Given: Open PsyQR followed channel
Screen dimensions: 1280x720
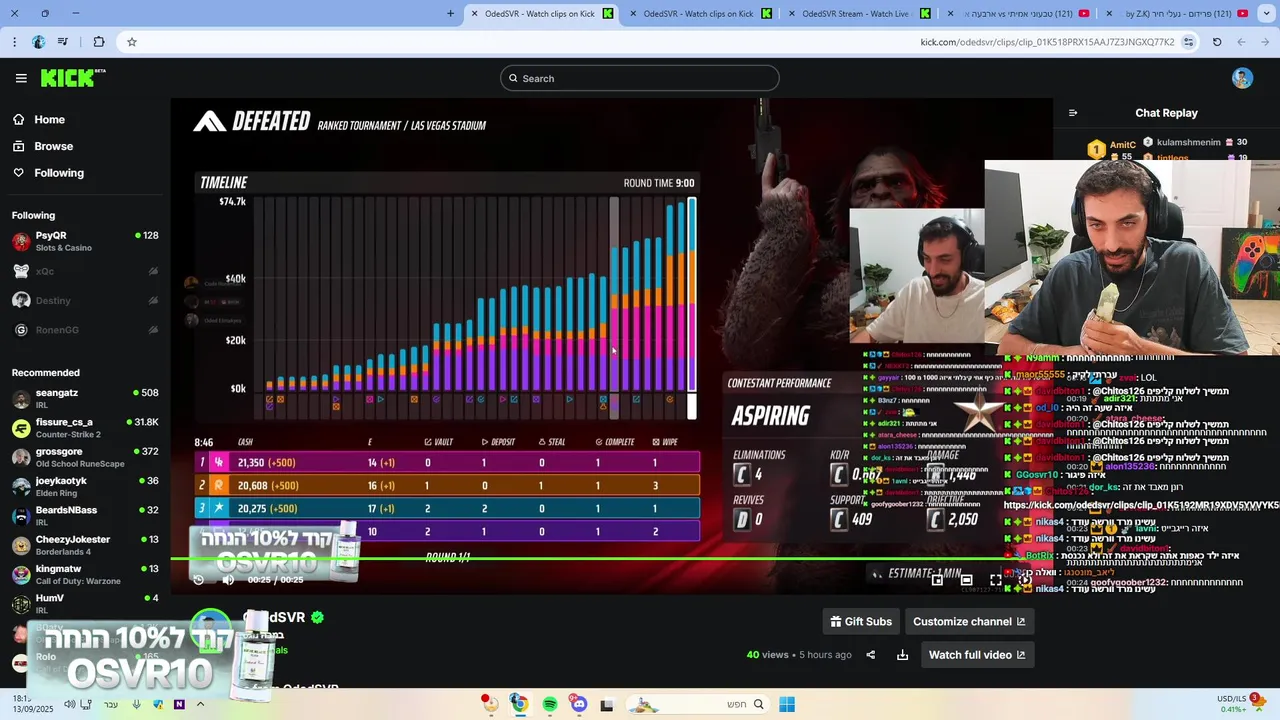Looking at the screenshot, I should pos(85,241).
